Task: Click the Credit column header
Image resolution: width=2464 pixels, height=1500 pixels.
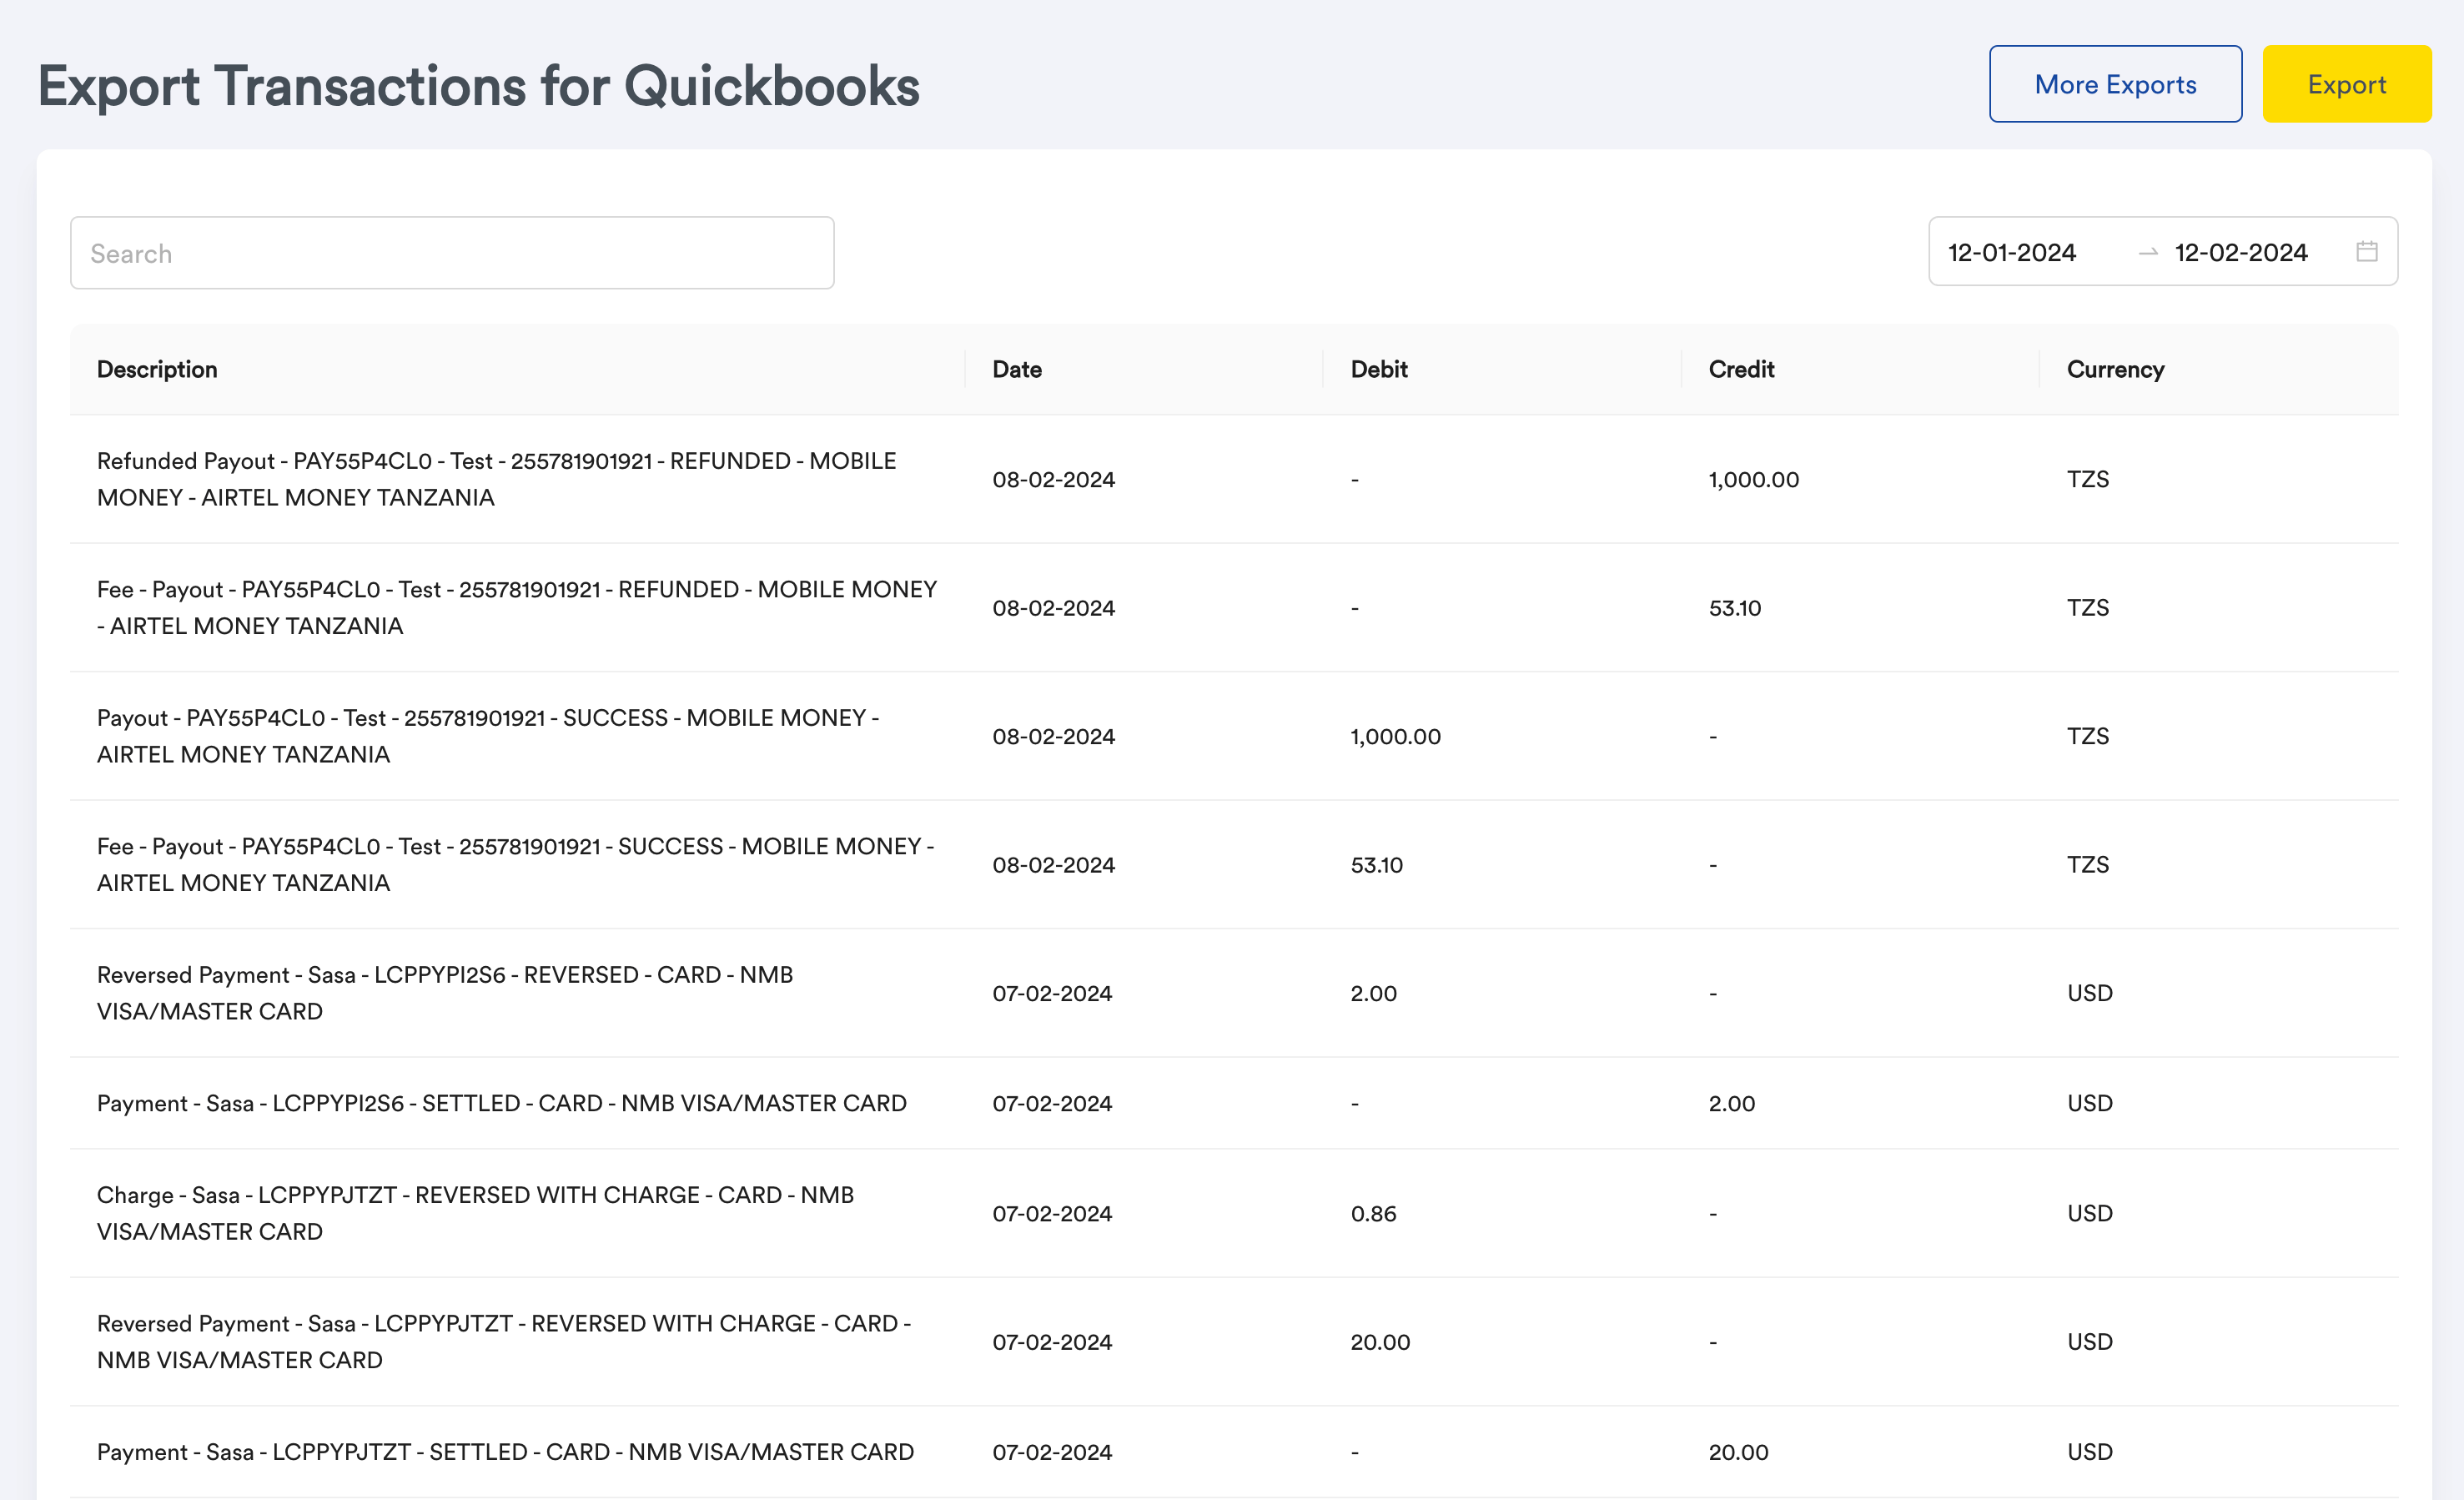Action: tap(1741, 369)
